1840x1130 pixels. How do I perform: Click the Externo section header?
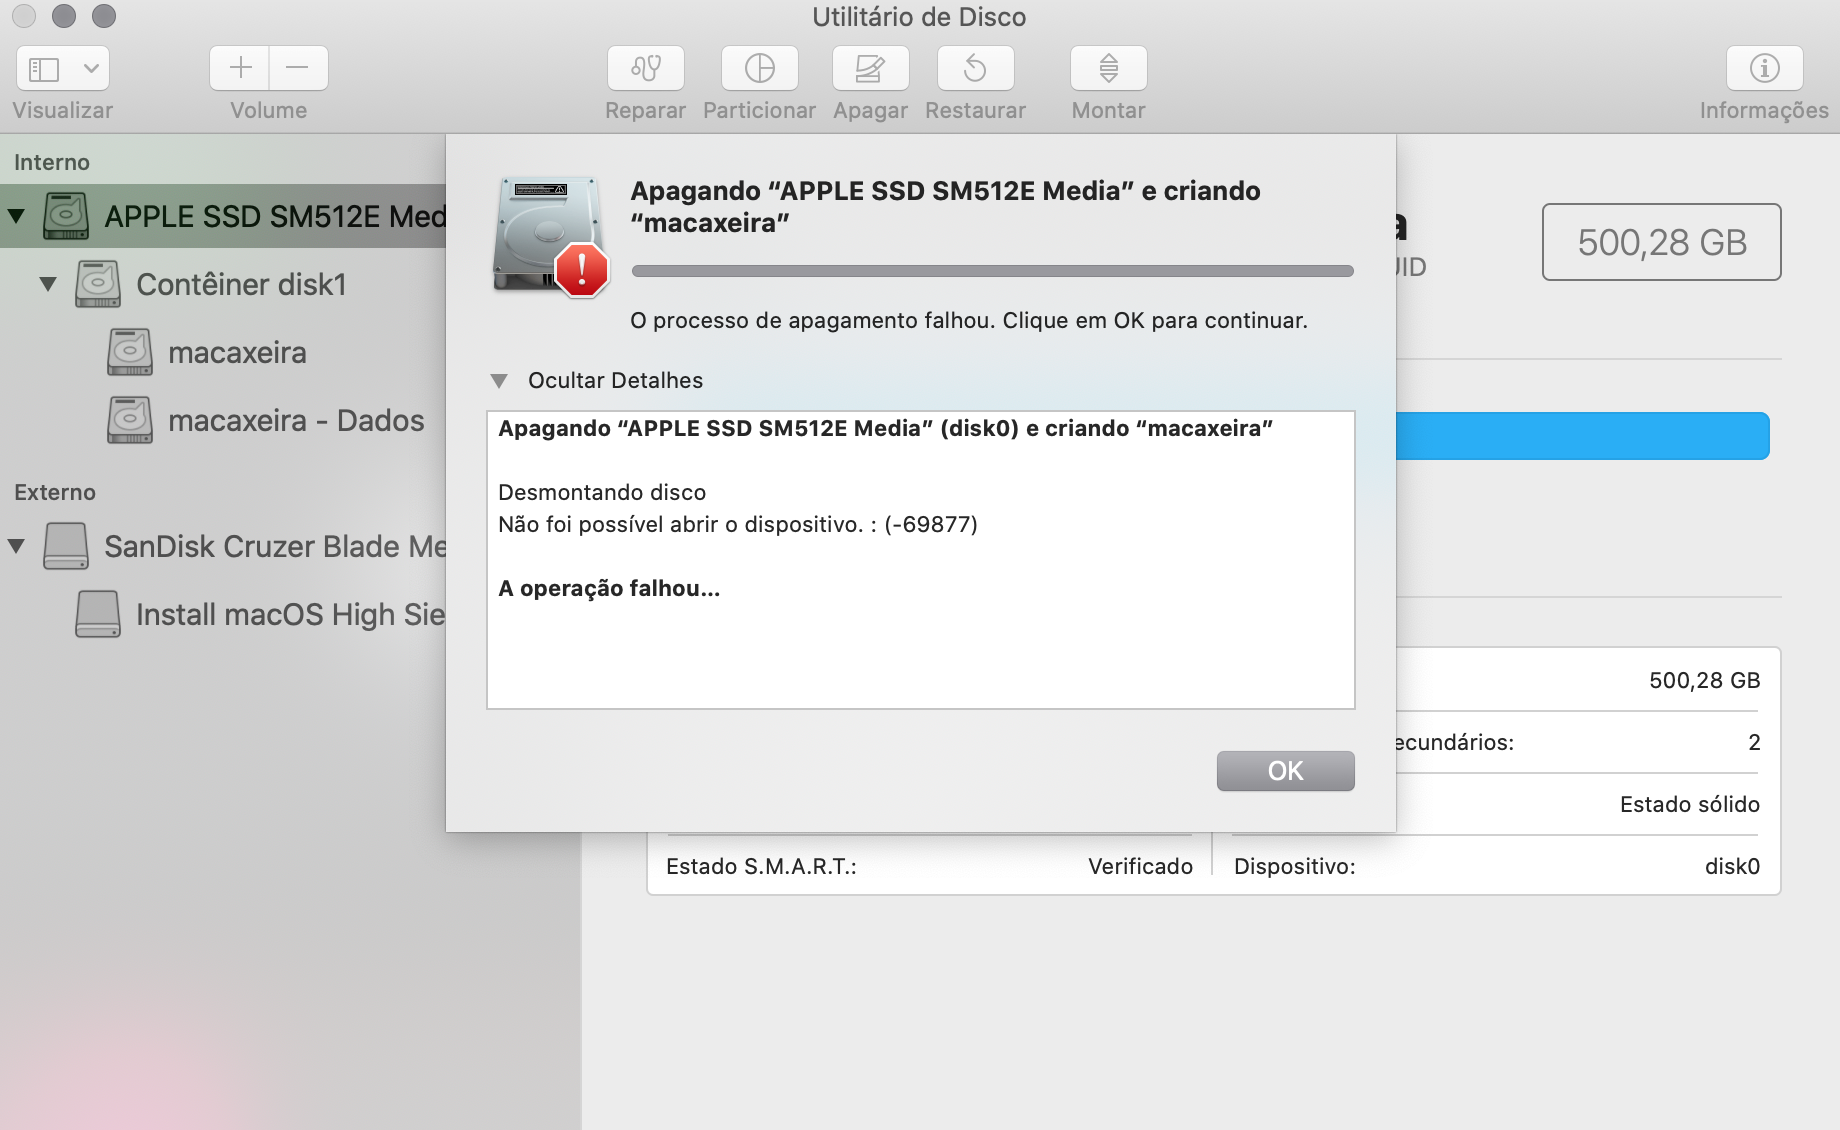pyautogui.click(x=55, y=492)
